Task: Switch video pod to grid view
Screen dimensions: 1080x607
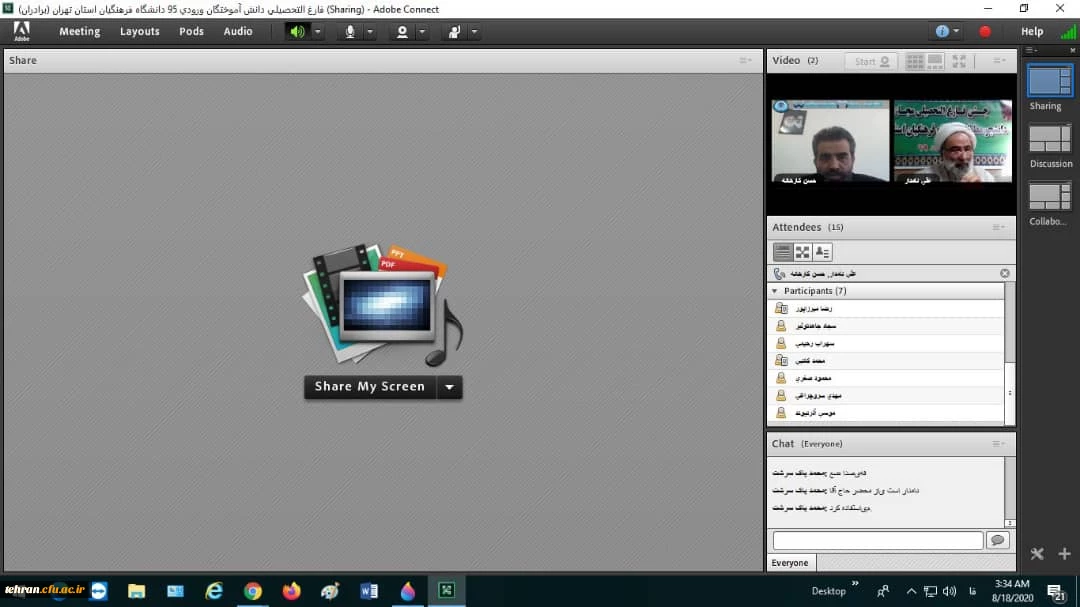Action: point(914,61)
